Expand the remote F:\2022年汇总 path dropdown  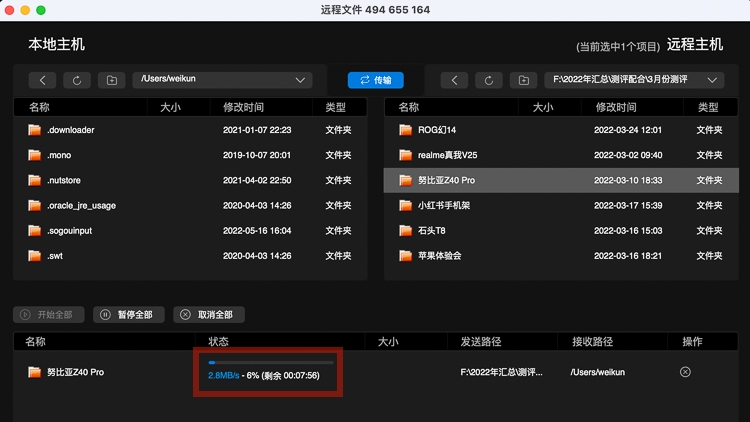(x=634, y=80)
